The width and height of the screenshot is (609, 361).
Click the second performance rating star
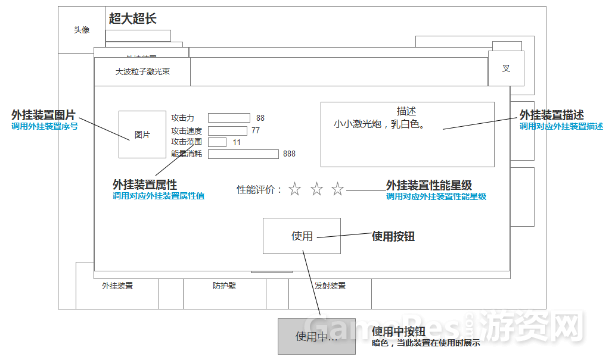click(x=317, y=189)
